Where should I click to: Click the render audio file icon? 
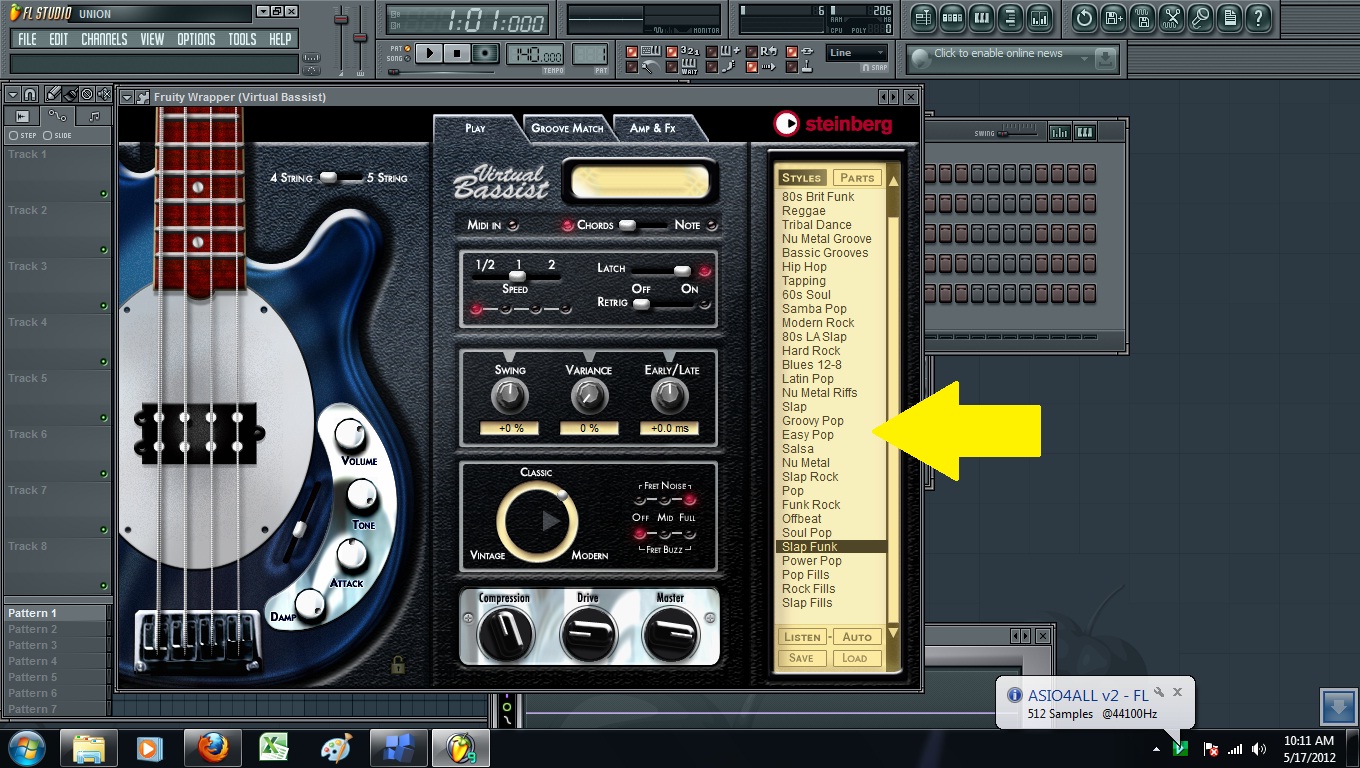(x=1142, y=17)
